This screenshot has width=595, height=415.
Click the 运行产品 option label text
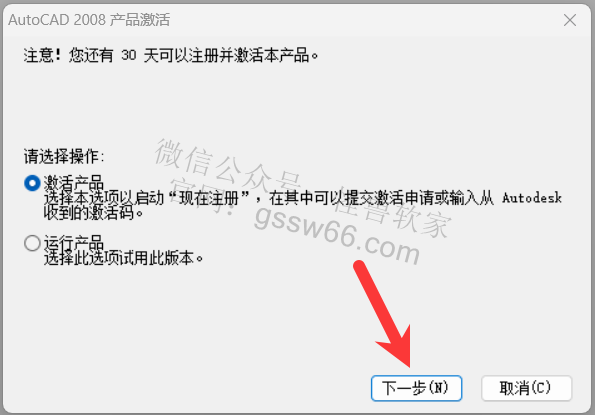[x=74, y=243]
